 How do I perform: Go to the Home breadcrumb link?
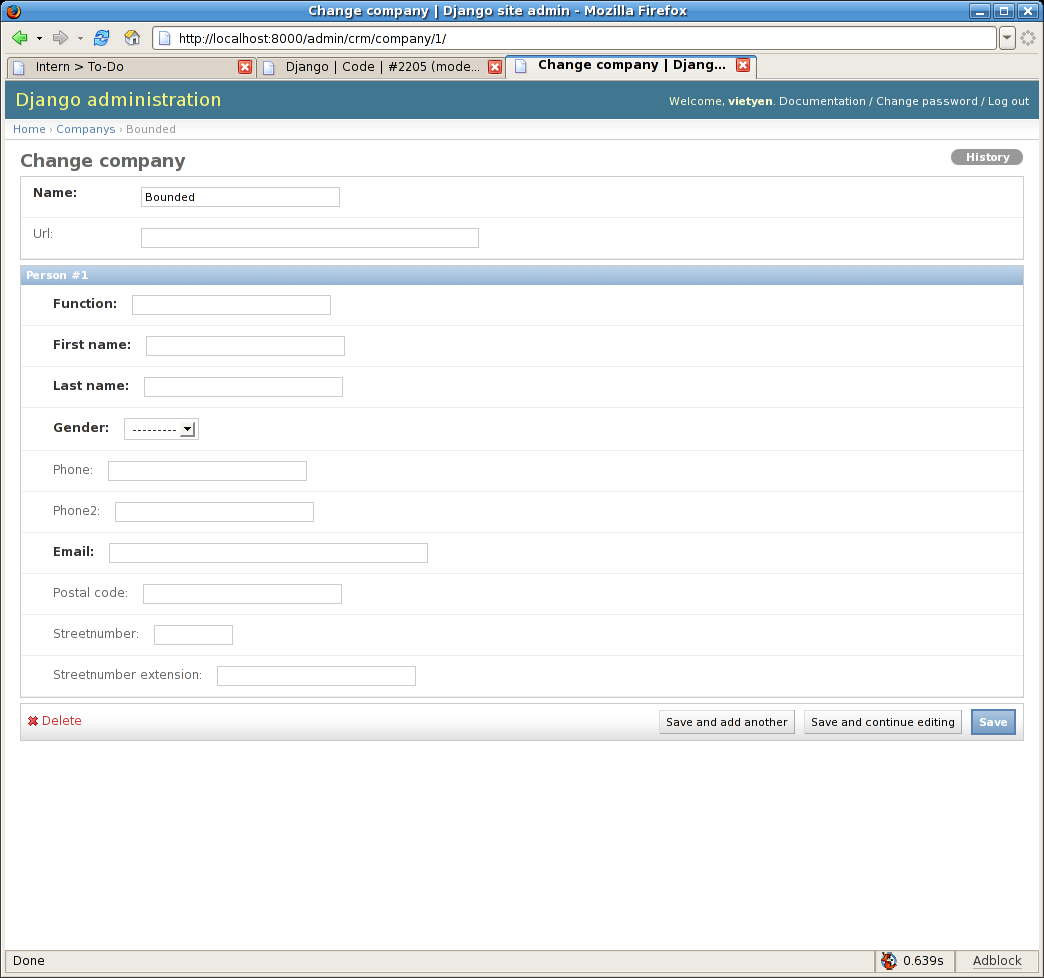pos(29,129)
